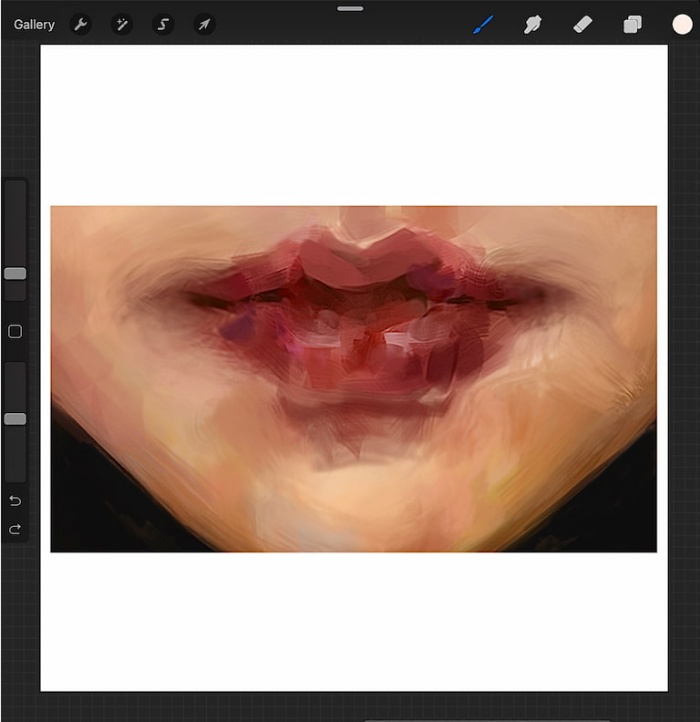Click the brush opacity slider handle
The image size is (700, 722).
(x=15, y=419)
